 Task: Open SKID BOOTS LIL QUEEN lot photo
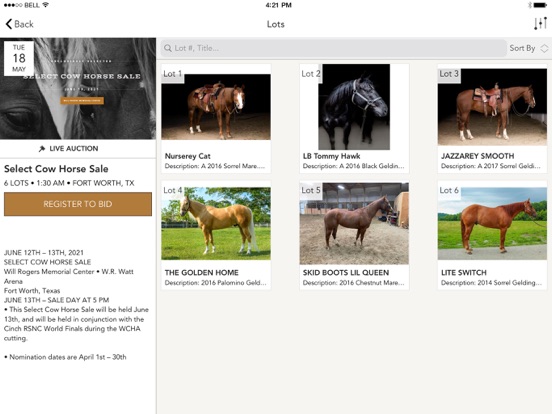click(x=354, y=224)
